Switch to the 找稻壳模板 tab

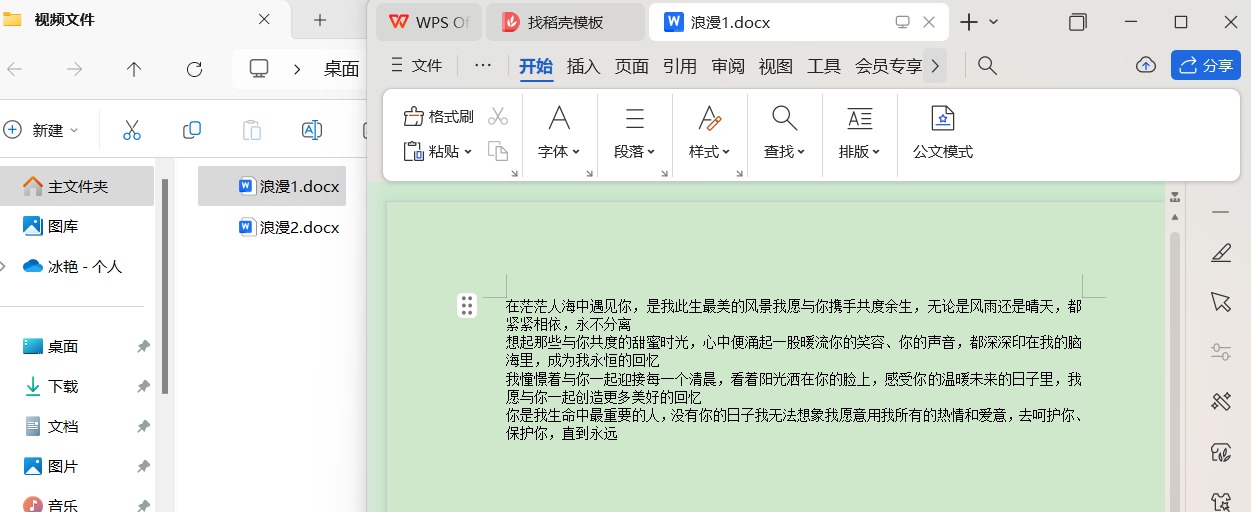click(x=565, y=22)
